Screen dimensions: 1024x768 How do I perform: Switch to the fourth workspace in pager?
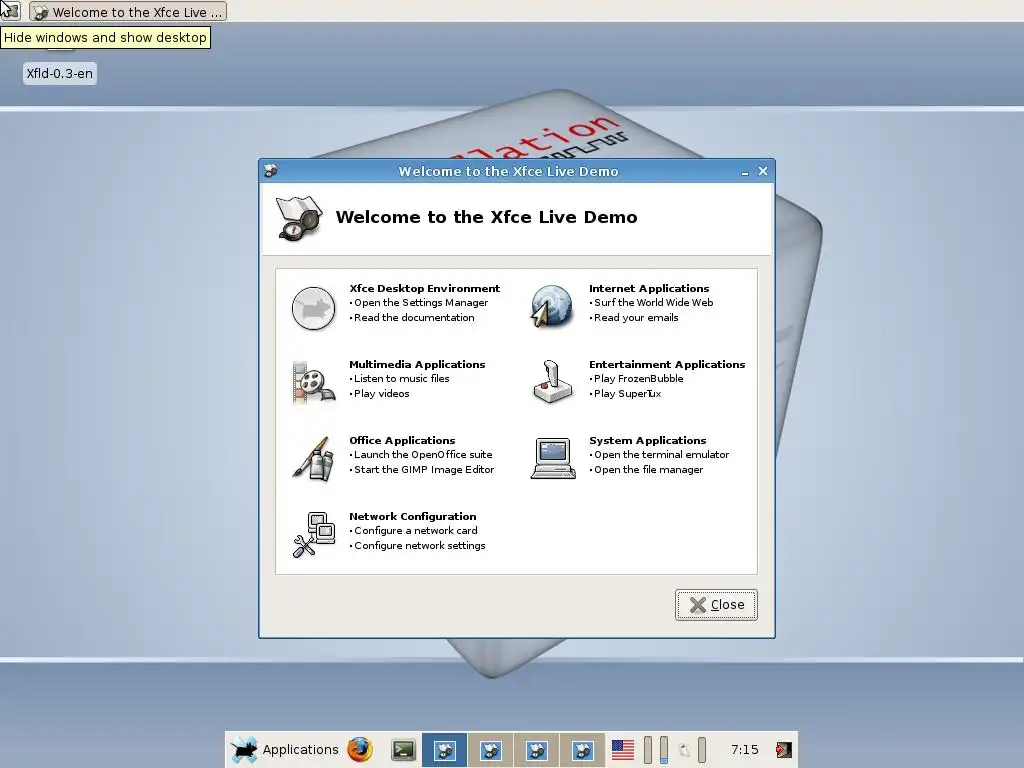coord(582,750)
